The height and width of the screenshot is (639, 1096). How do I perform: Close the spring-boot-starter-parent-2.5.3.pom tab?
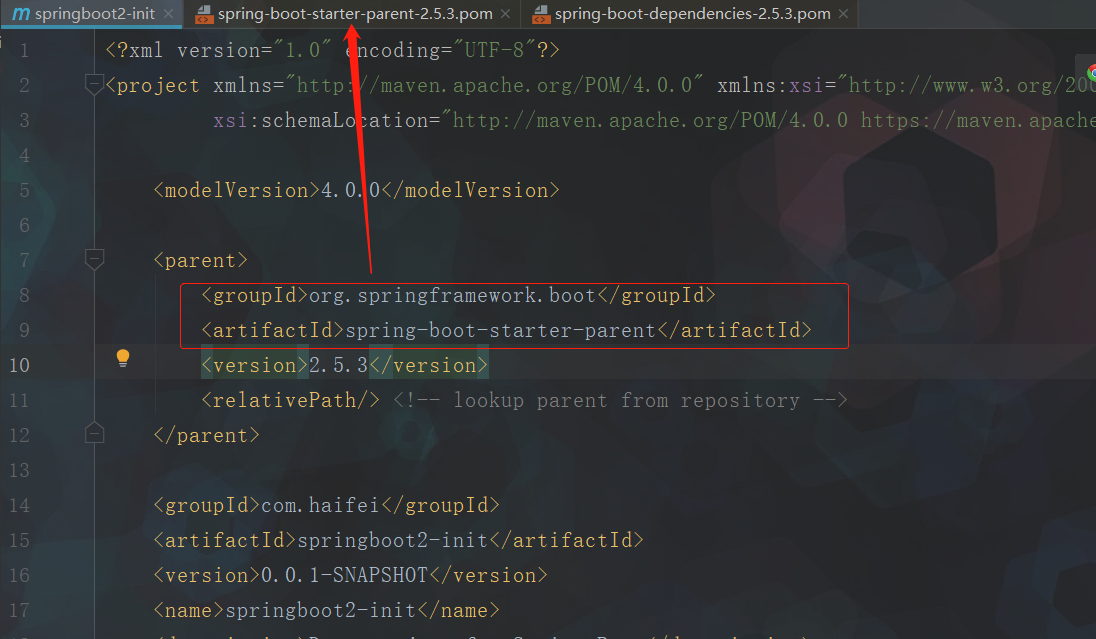click(505, 14)
